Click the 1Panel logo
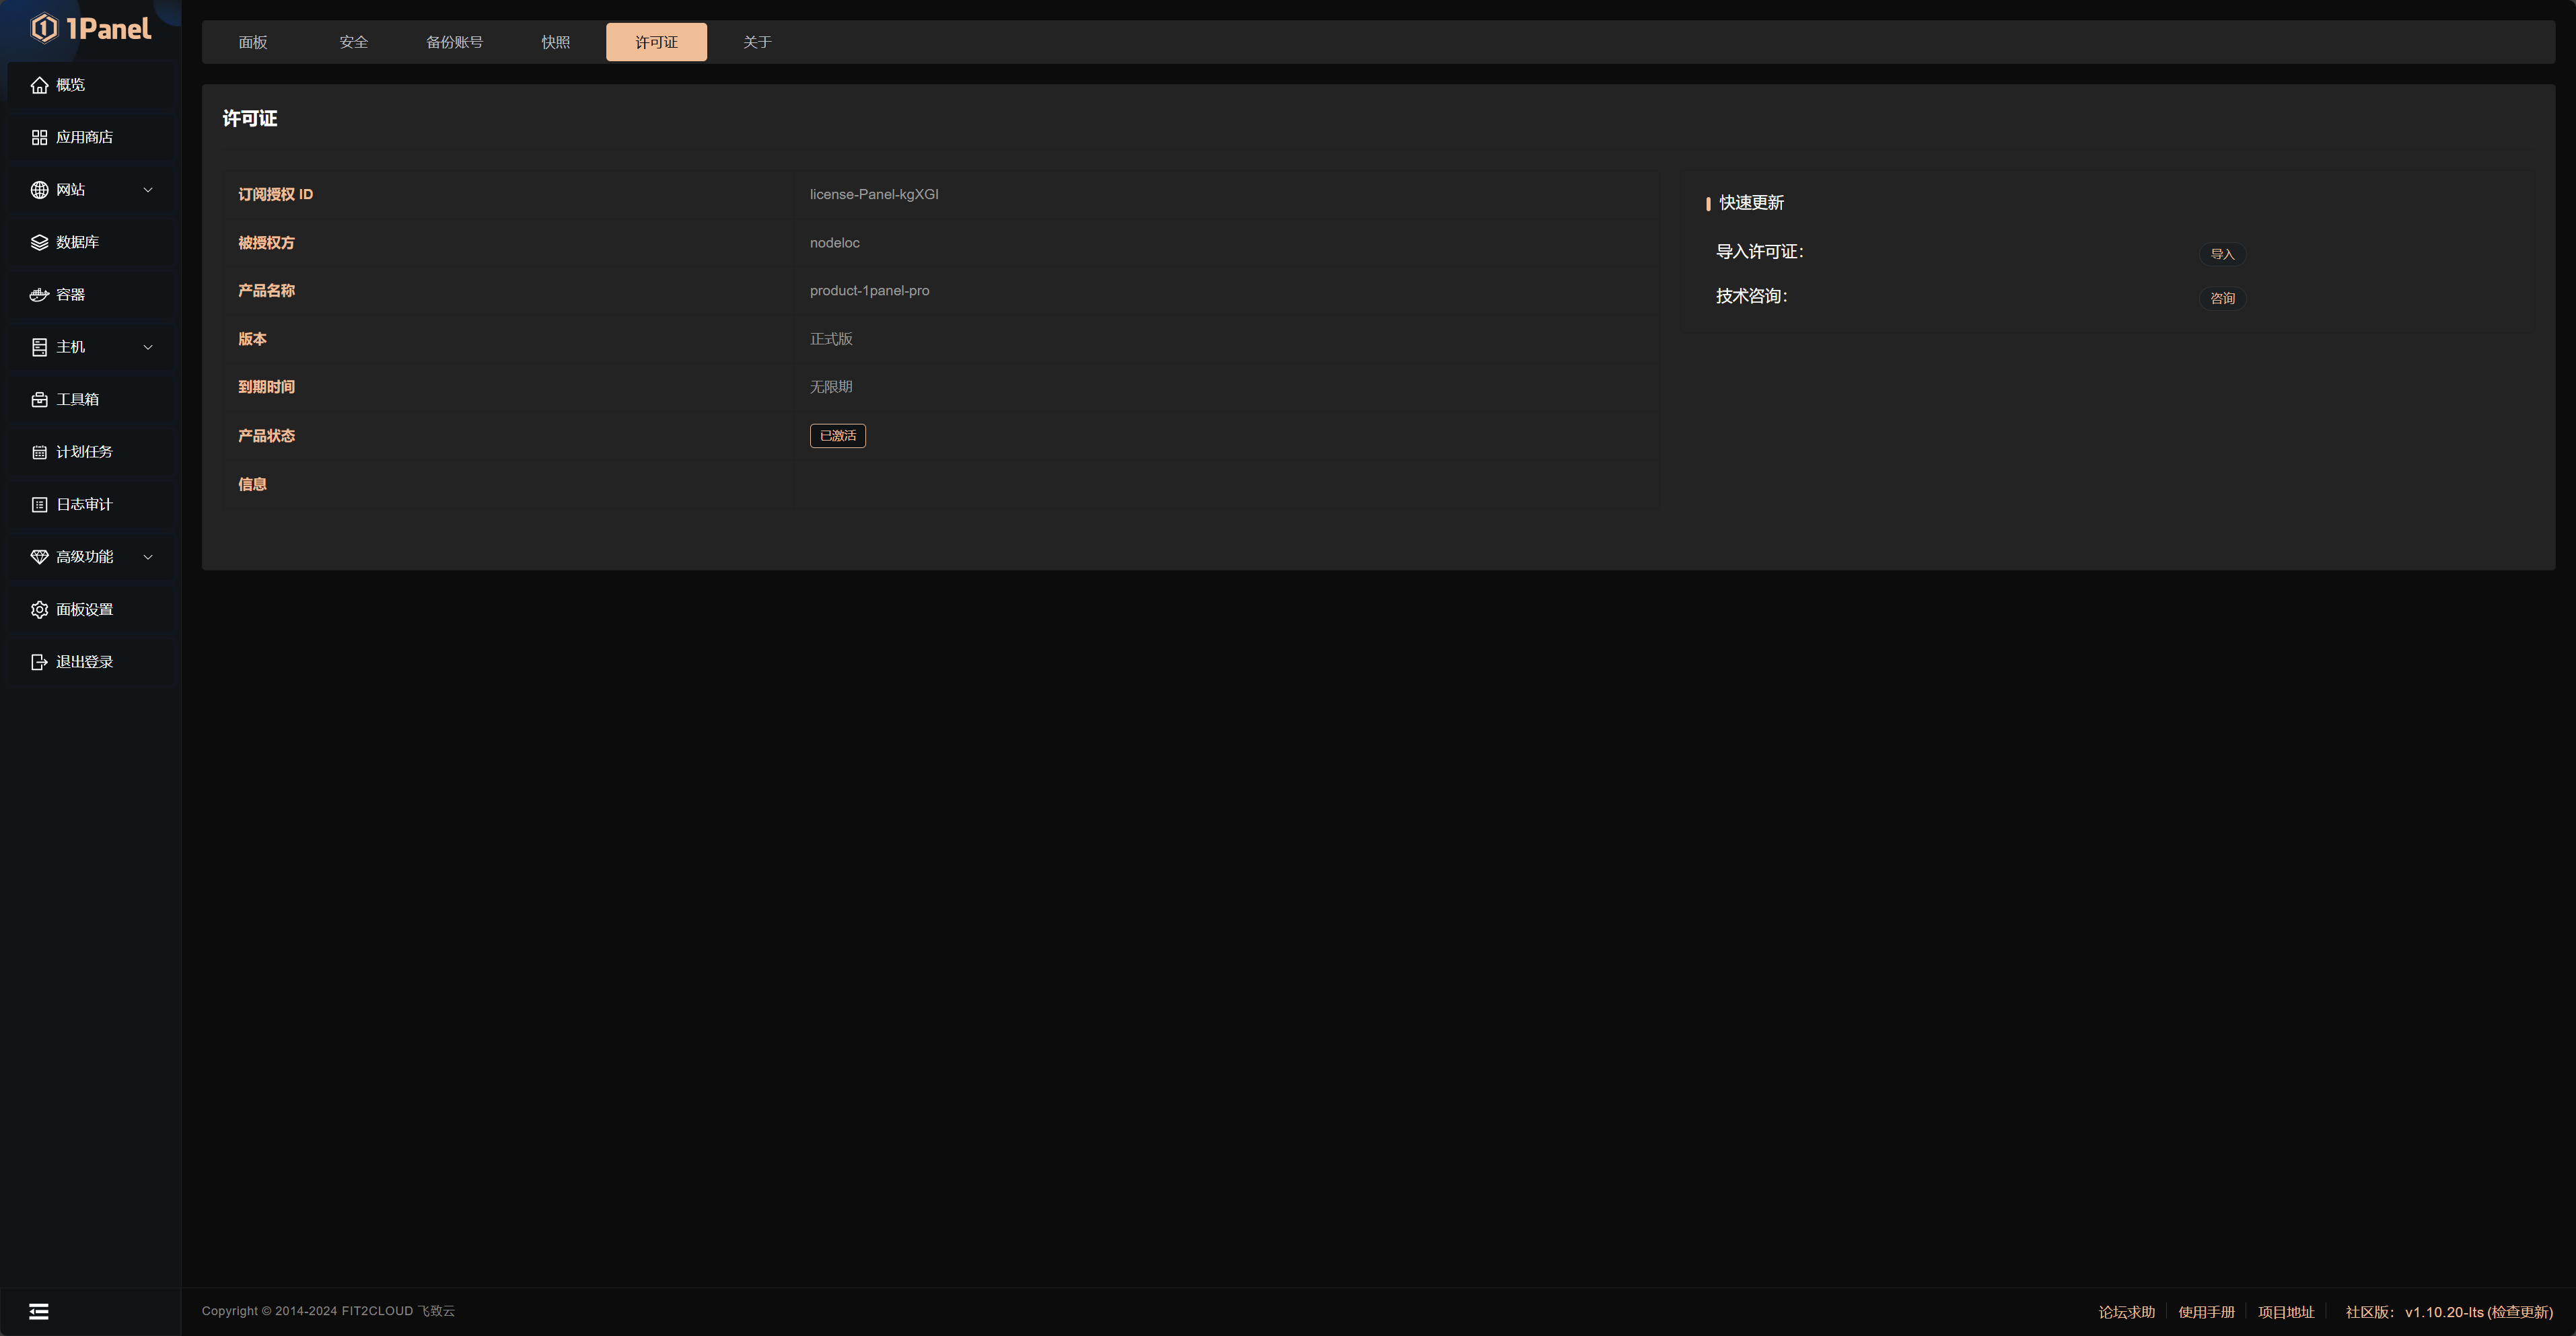This screenshot has height=1336, width=2576. pyautogui.click(x=91, y=28)
